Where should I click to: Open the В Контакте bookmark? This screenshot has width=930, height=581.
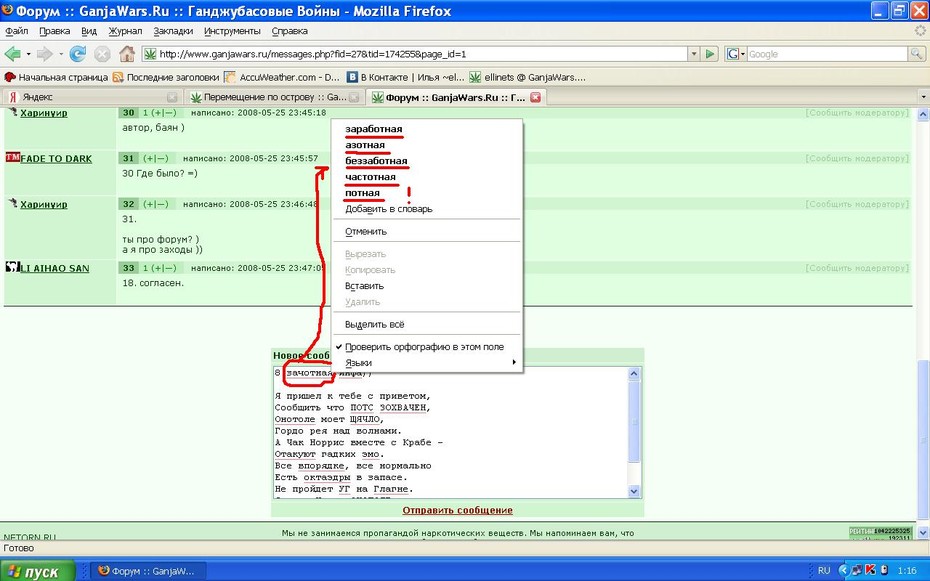[x=406, y=77]
